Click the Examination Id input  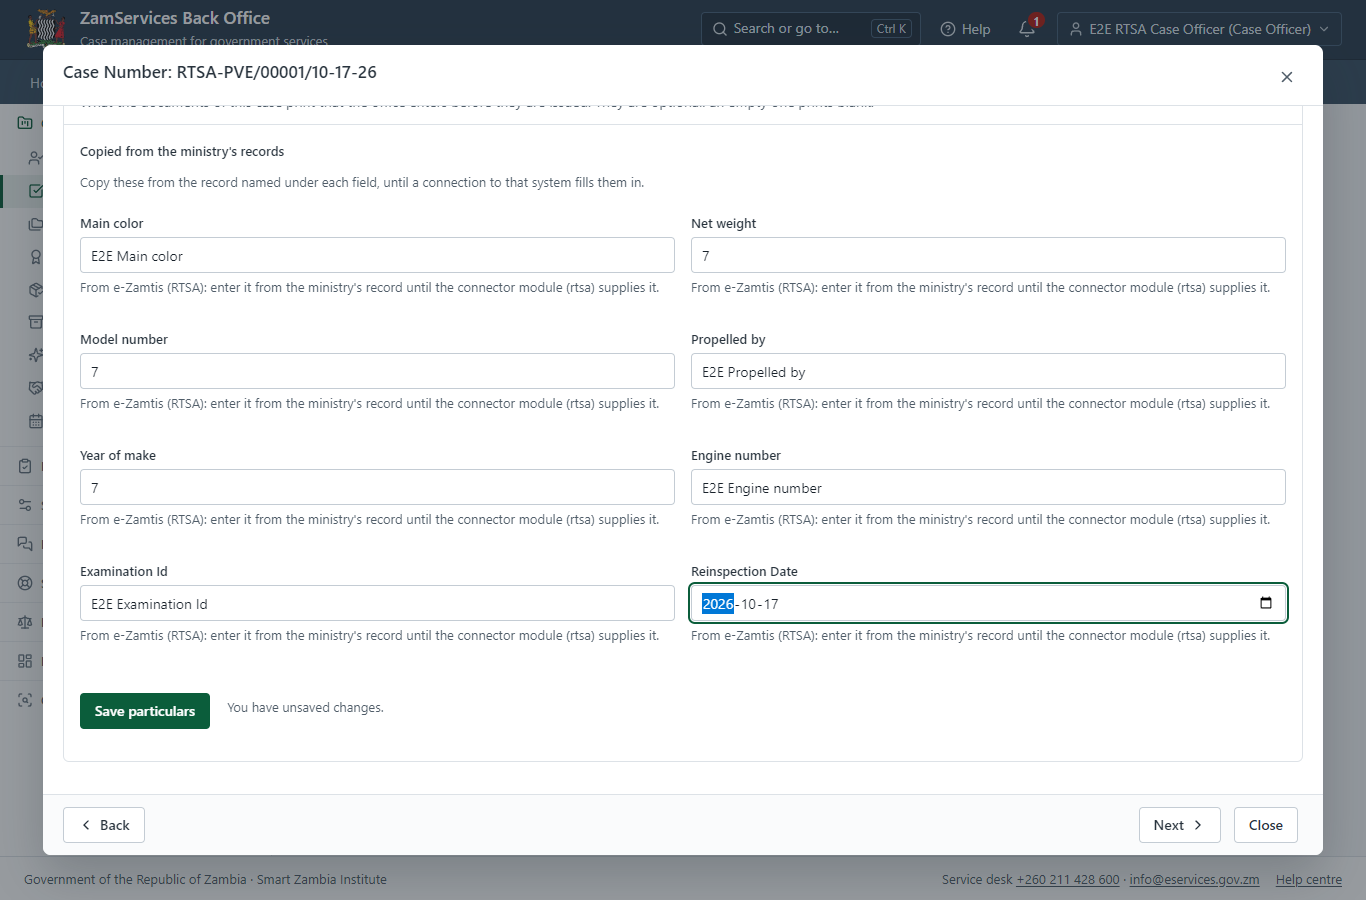[x=377, y=603]
